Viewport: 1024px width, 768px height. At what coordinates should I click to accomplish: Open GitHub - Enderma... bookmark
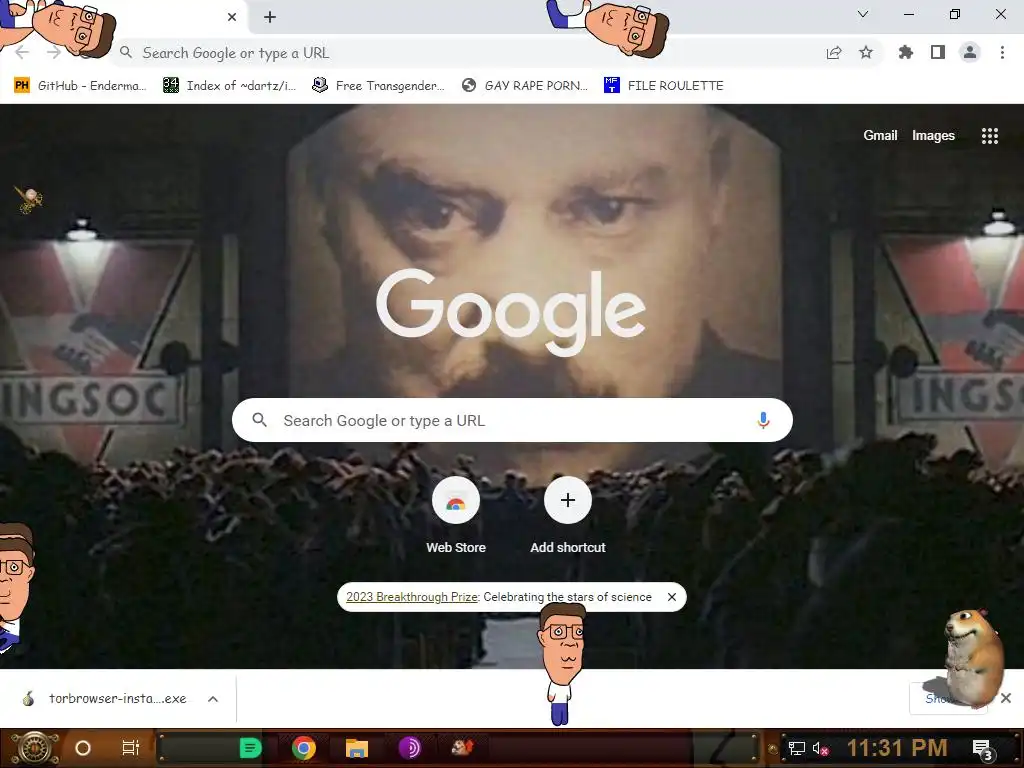[x=80, y=86]
